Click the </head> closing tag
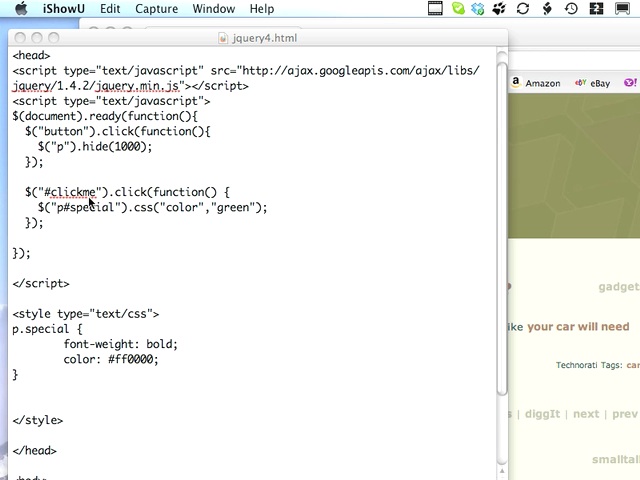This screenshot has width=640, height=480. point(35,451)
